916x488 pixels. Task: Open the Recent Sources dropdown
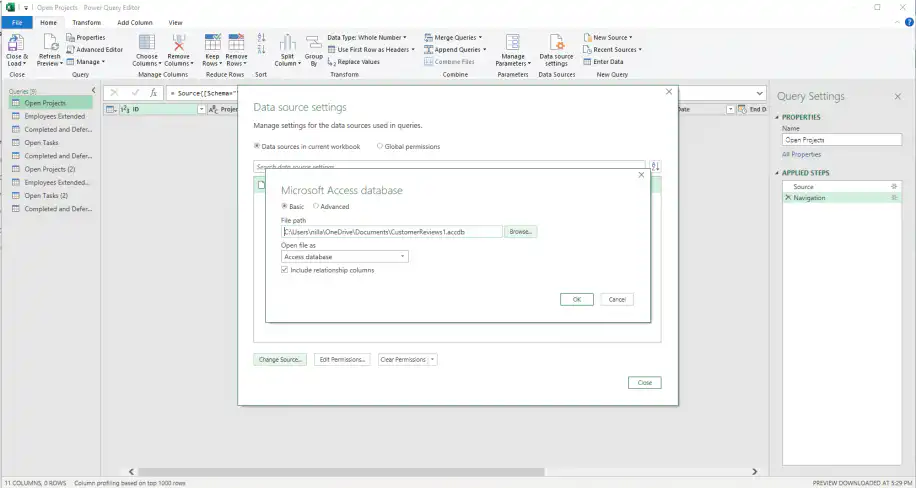pyautogui.click(x=612, y=50)
